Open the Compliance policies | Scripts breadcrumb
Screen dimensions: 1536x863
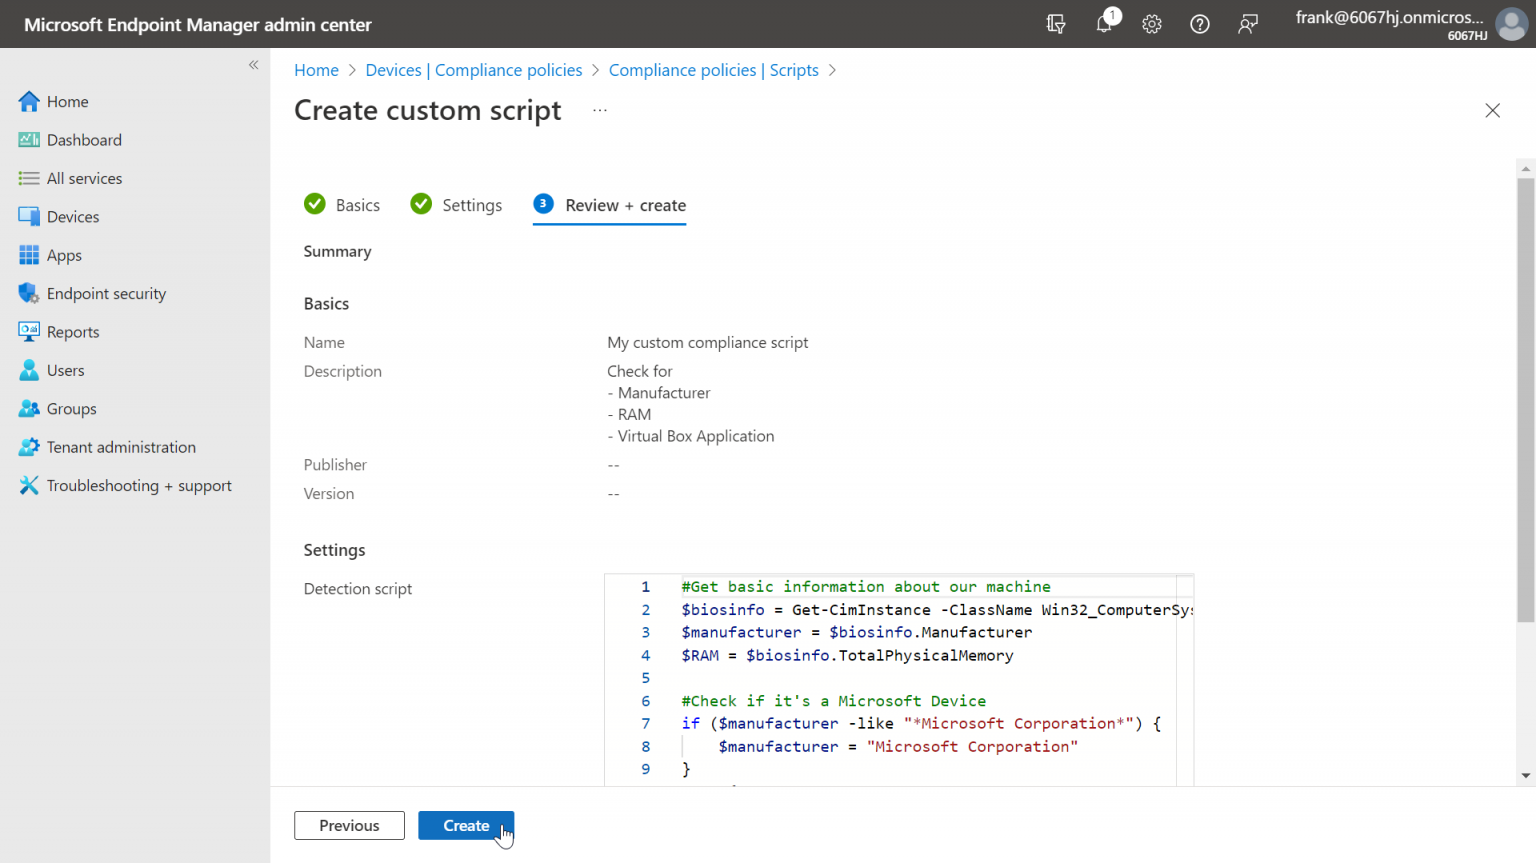click(713, 70)
